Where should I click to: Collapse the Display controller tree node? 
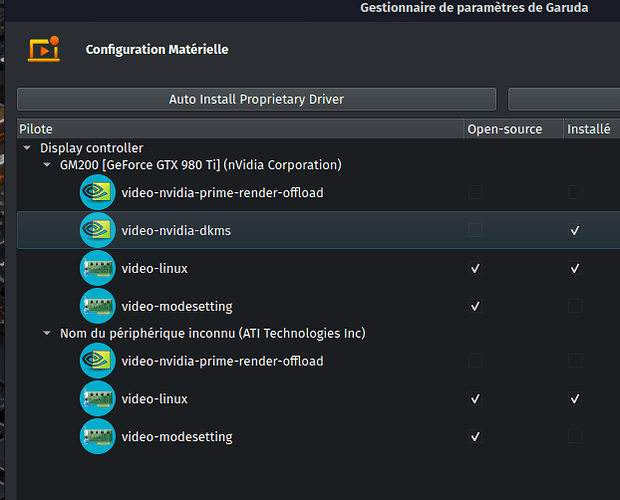point(27,148)
